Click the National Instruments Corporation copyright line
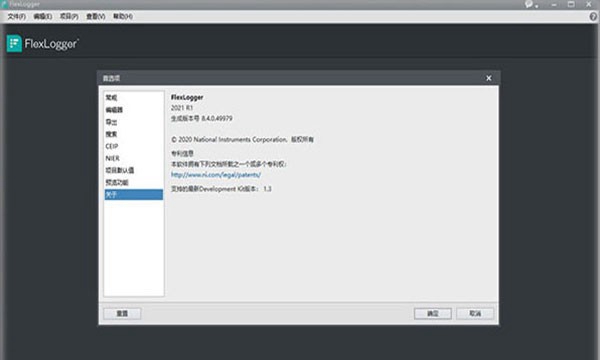This screenshot has height=360, width=600. [242, 140]
